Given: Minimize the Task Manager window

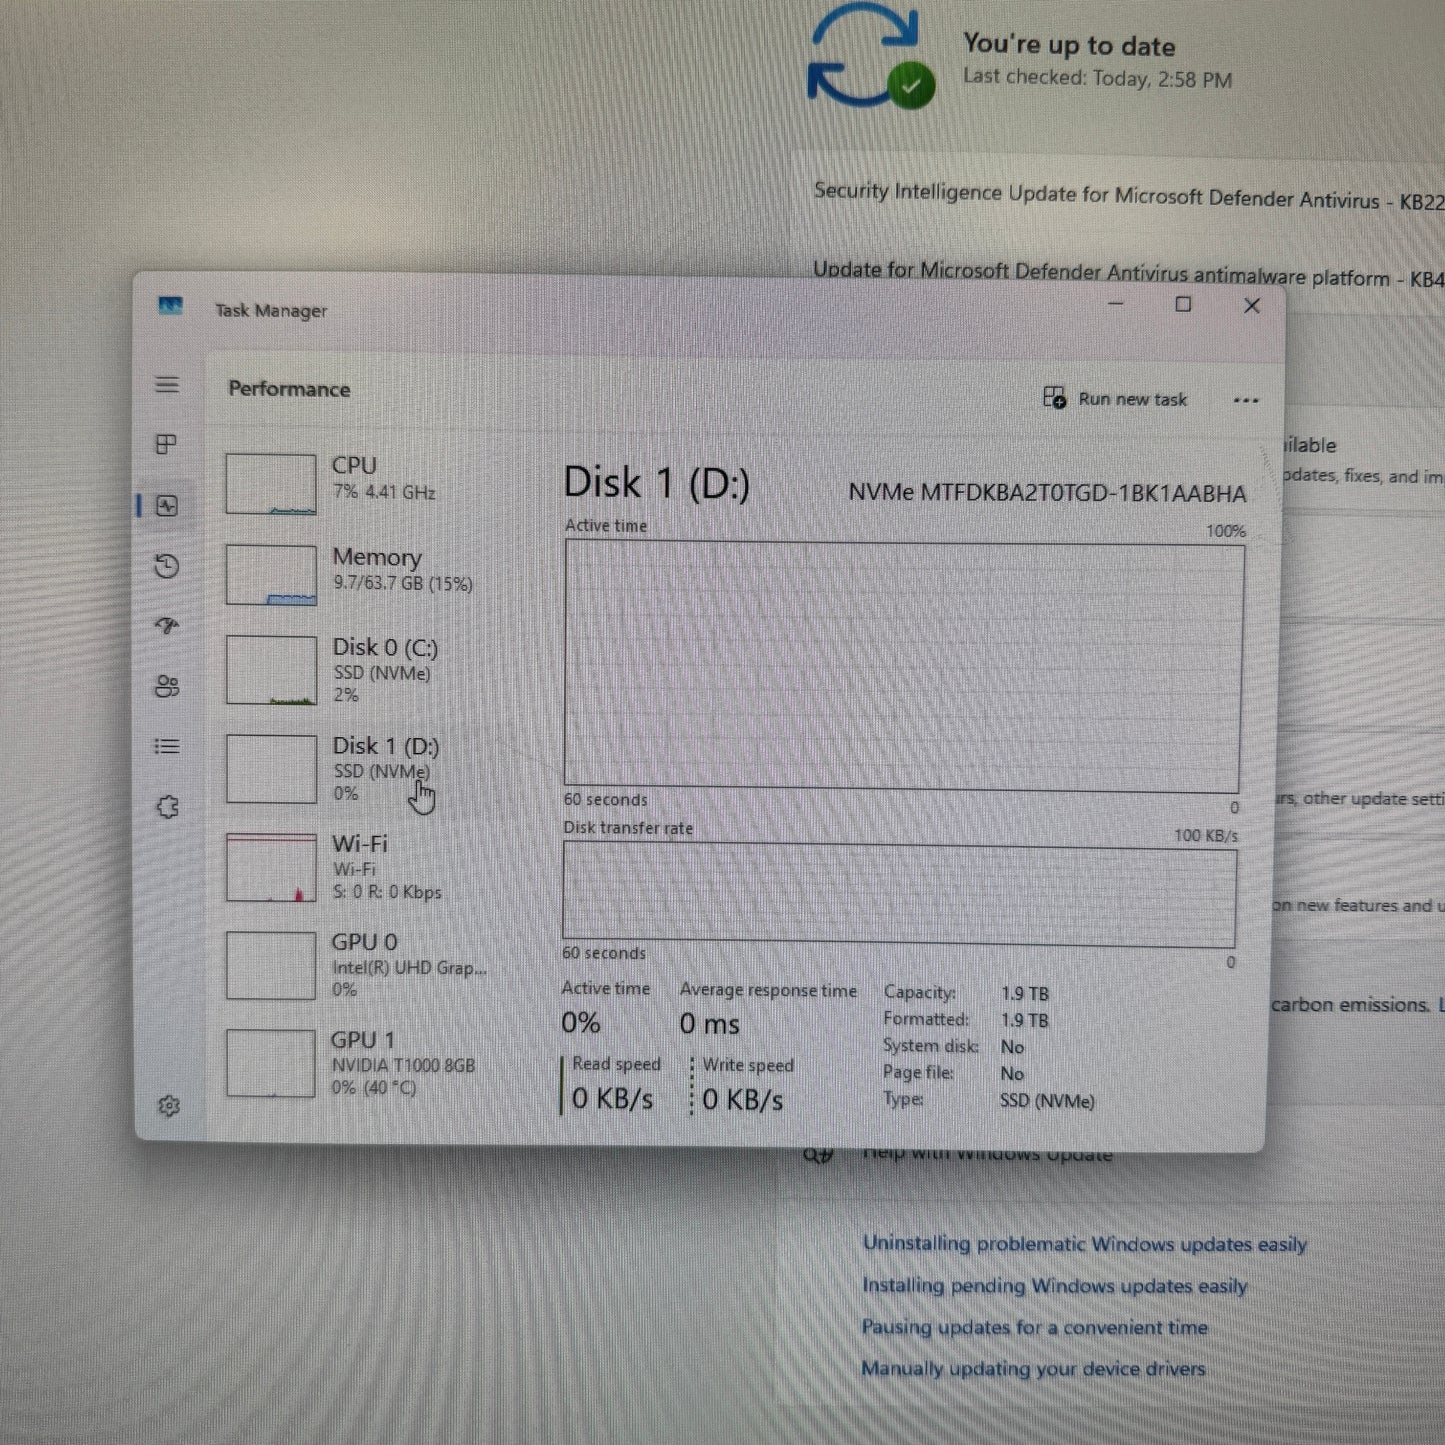Looking at the screenshot, I should (1116, 303).
